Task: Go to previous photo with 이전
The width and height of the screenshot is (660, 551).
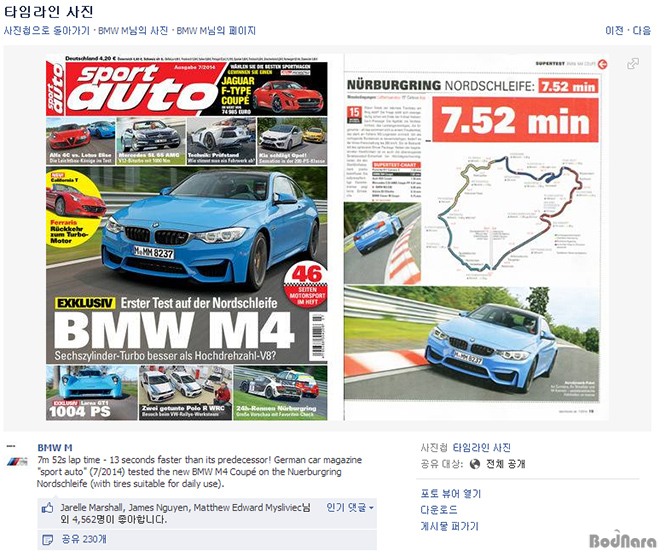Action: click(x=614, y=30)
